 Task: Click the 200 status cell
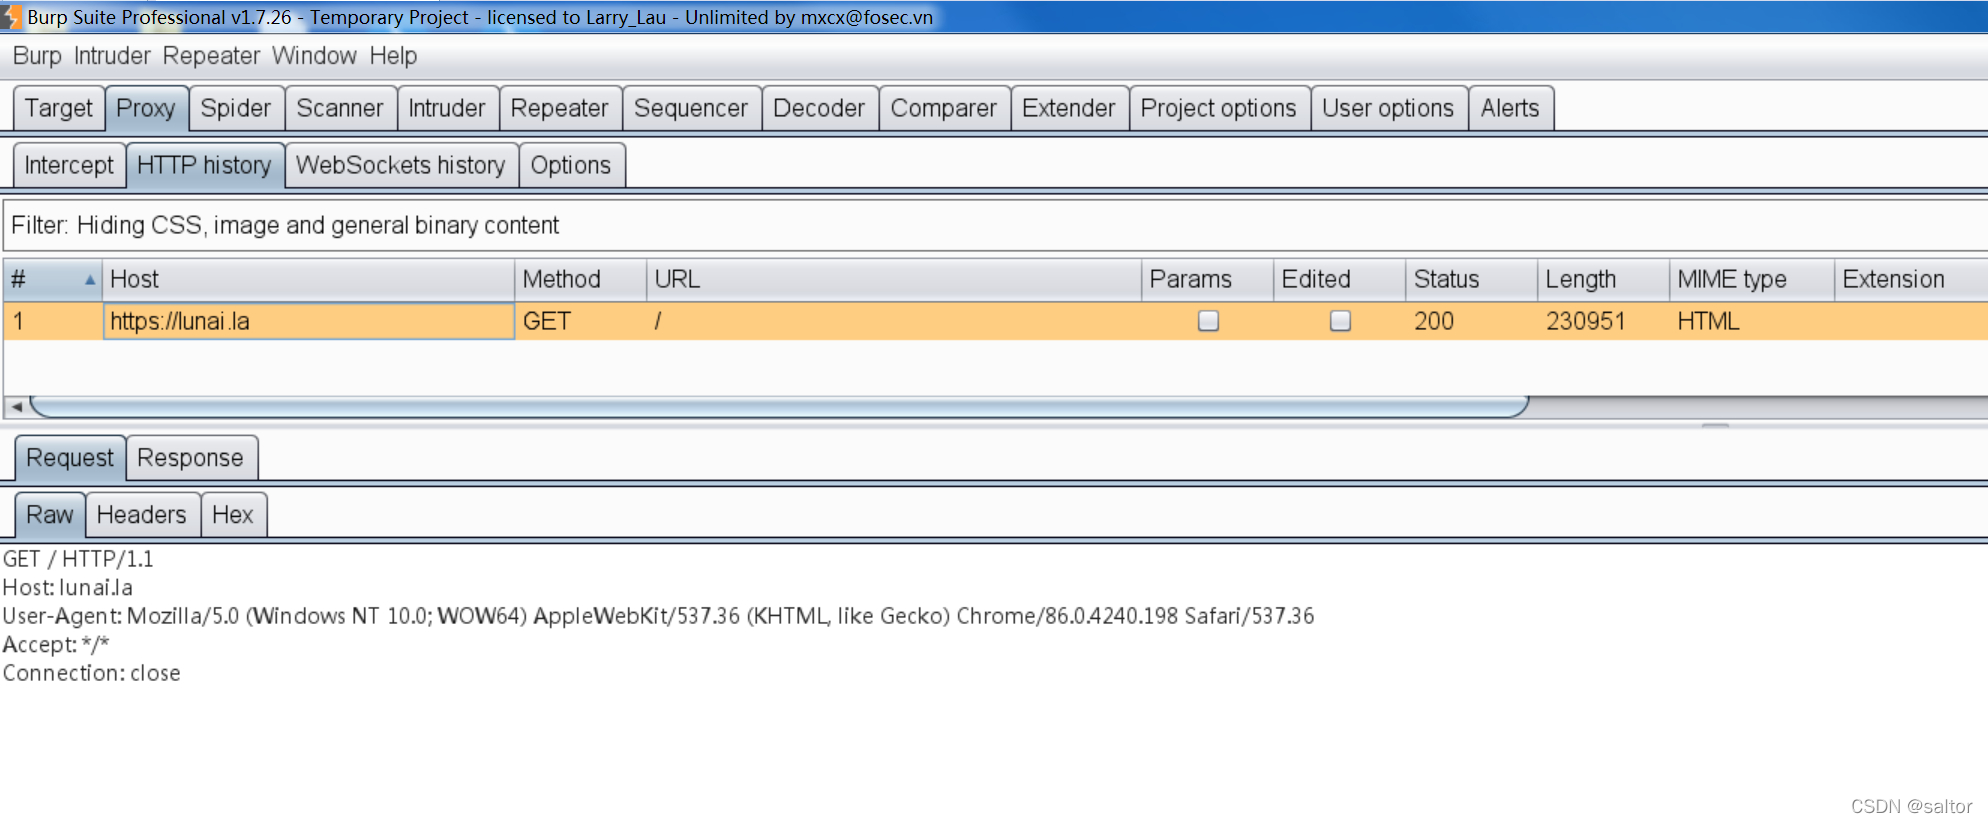[x=1472, y=321]
